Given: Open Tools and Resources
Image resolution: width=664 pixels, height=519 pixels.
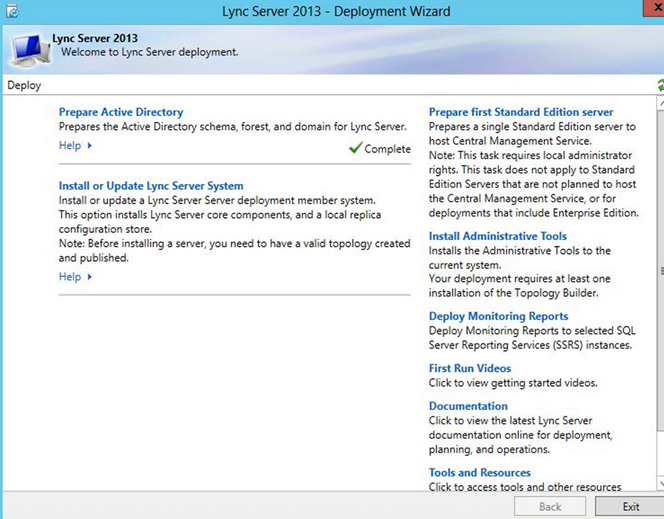Looking at the screenshot, I should [480, 472].
